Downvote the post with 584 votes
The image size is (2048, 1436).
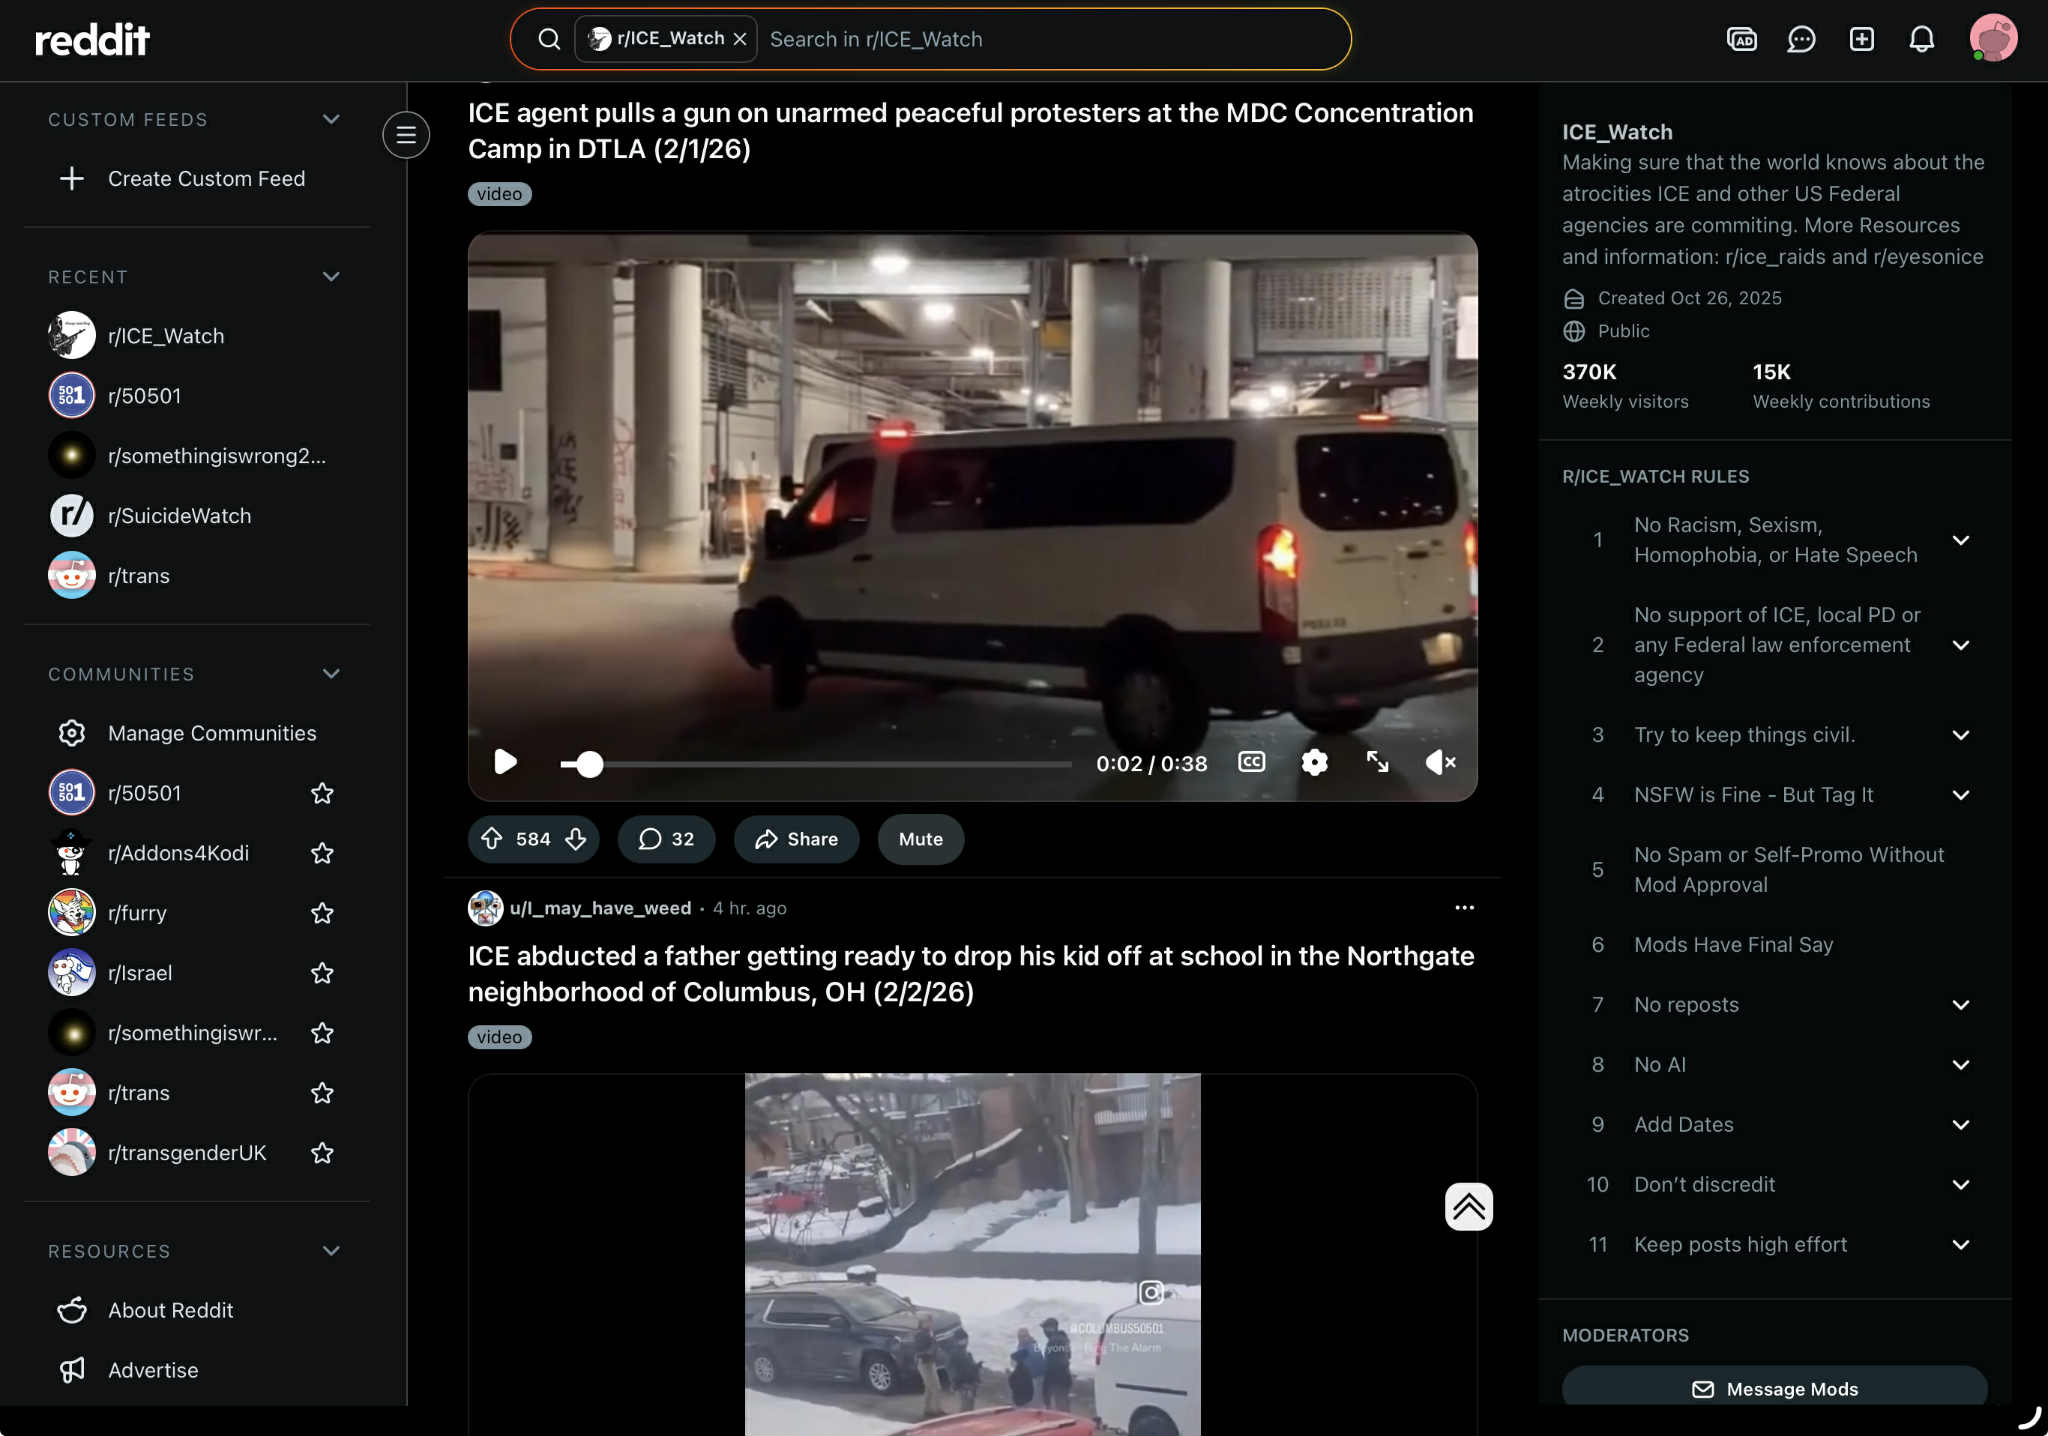point(576,839)
